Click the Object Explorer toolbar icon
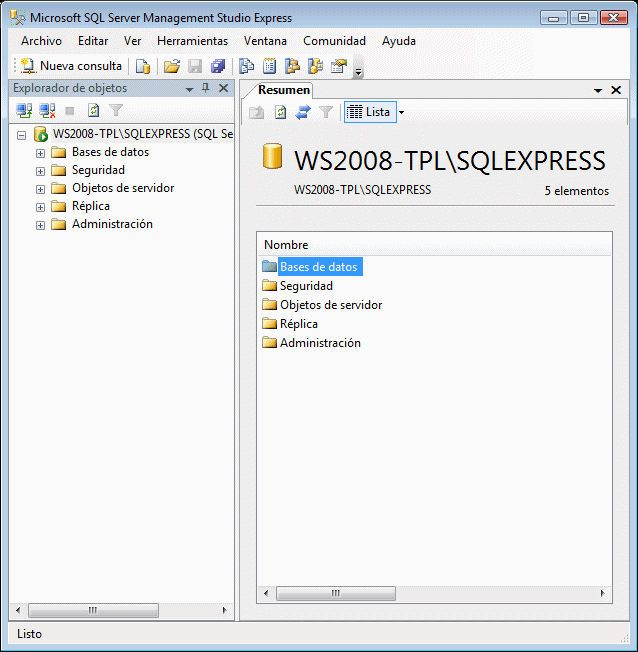This screenshot has width=638, height=652. point(292,66)
